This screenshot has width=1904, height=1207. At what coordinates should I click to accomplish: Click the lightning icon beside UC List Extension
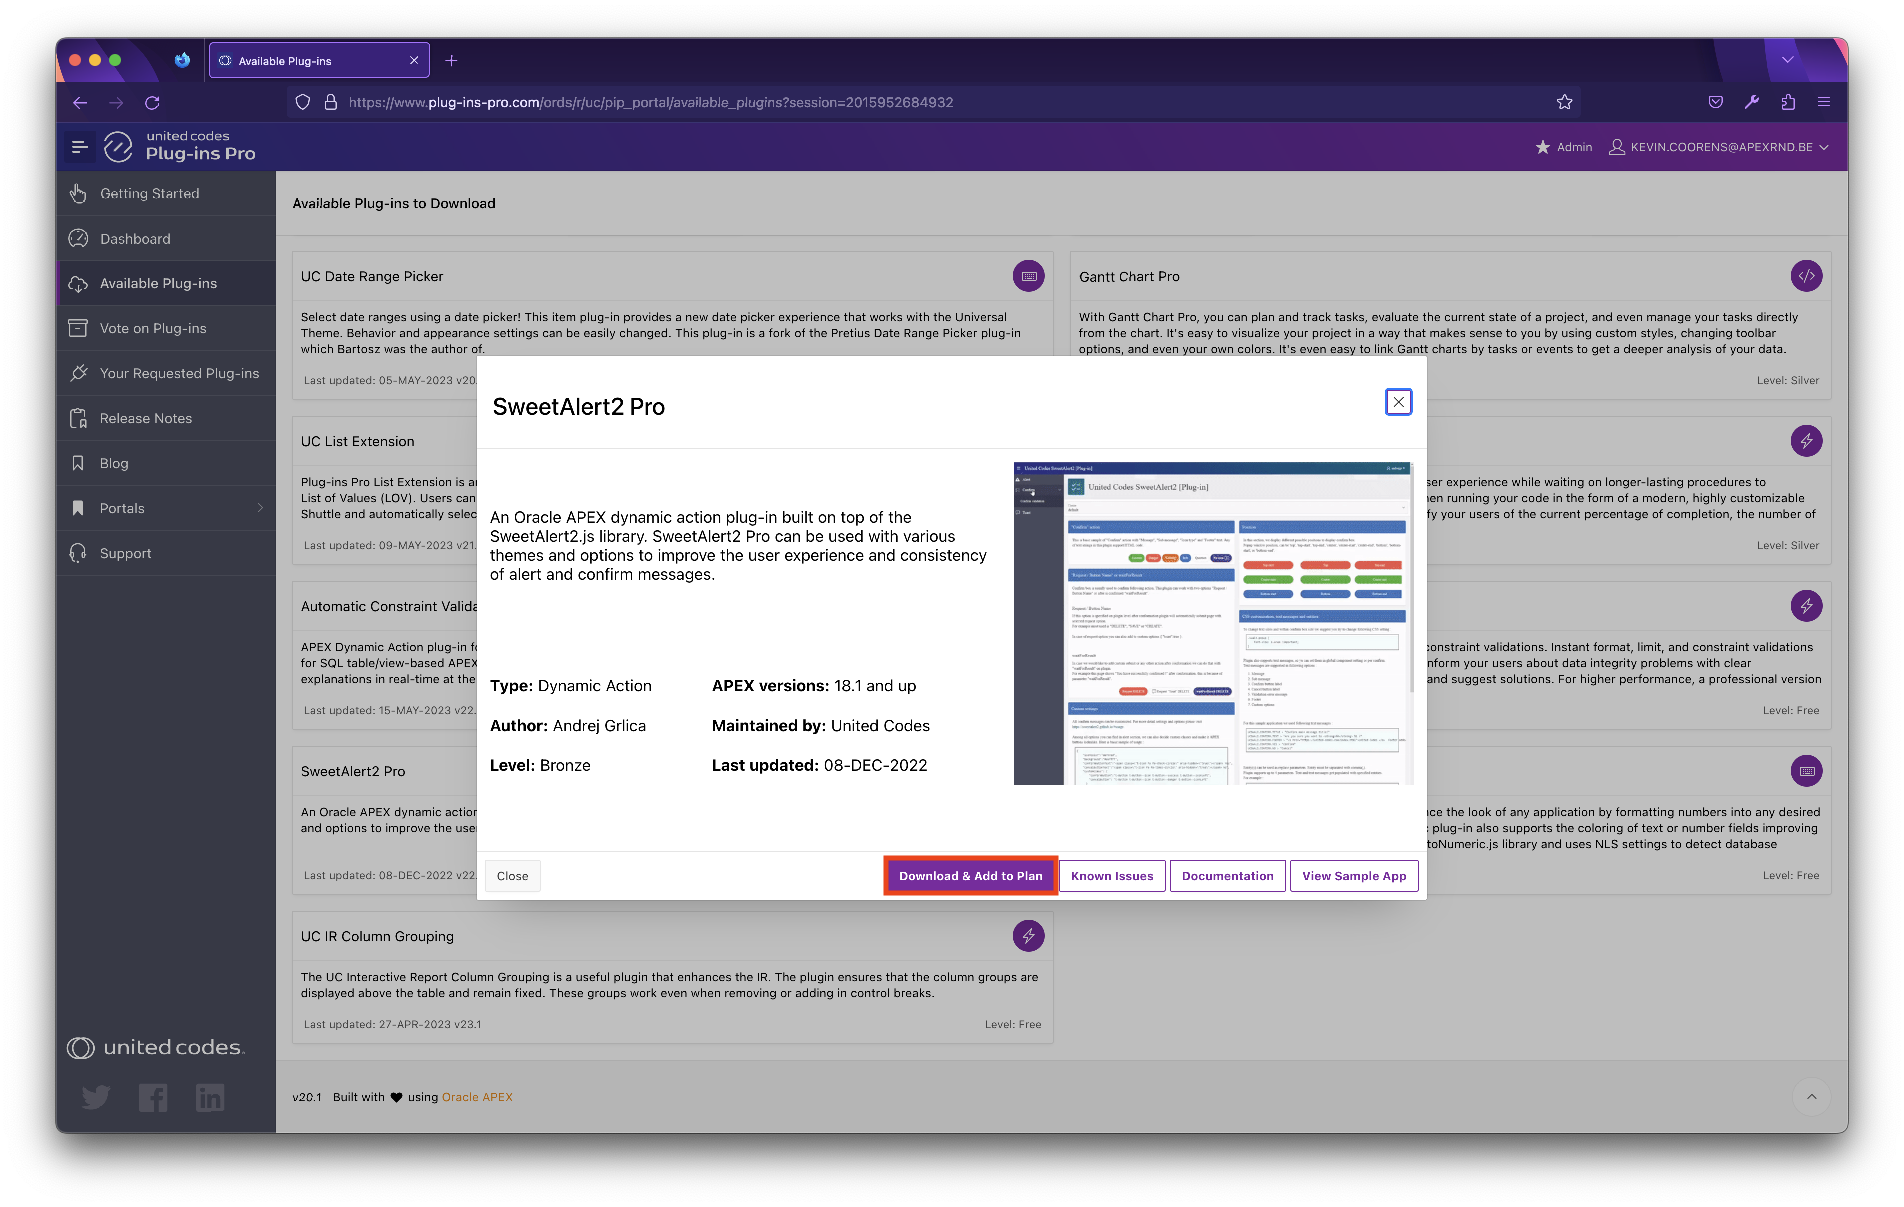coord(1806,441)
